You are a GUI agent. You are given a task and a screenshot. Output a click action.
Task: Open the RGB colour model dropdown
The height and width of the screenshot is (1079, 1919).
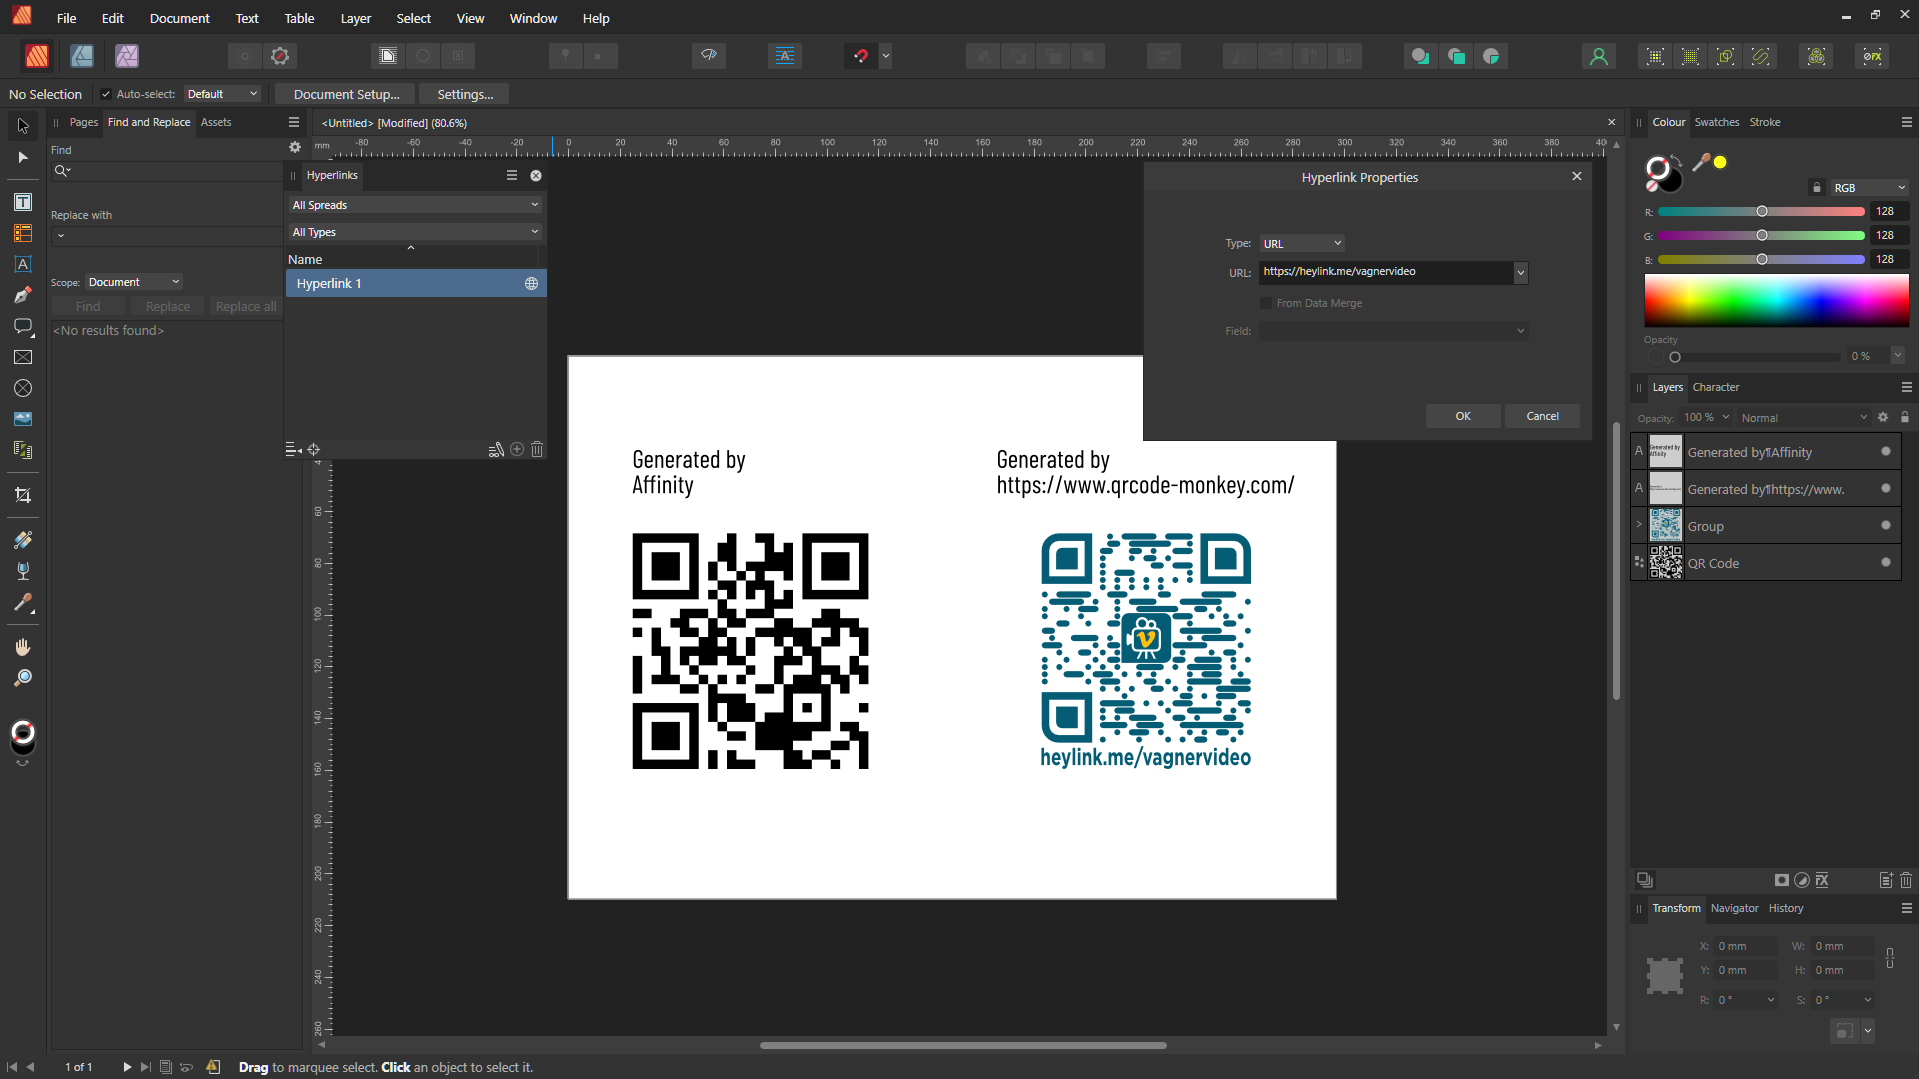tap(1869, 188)
